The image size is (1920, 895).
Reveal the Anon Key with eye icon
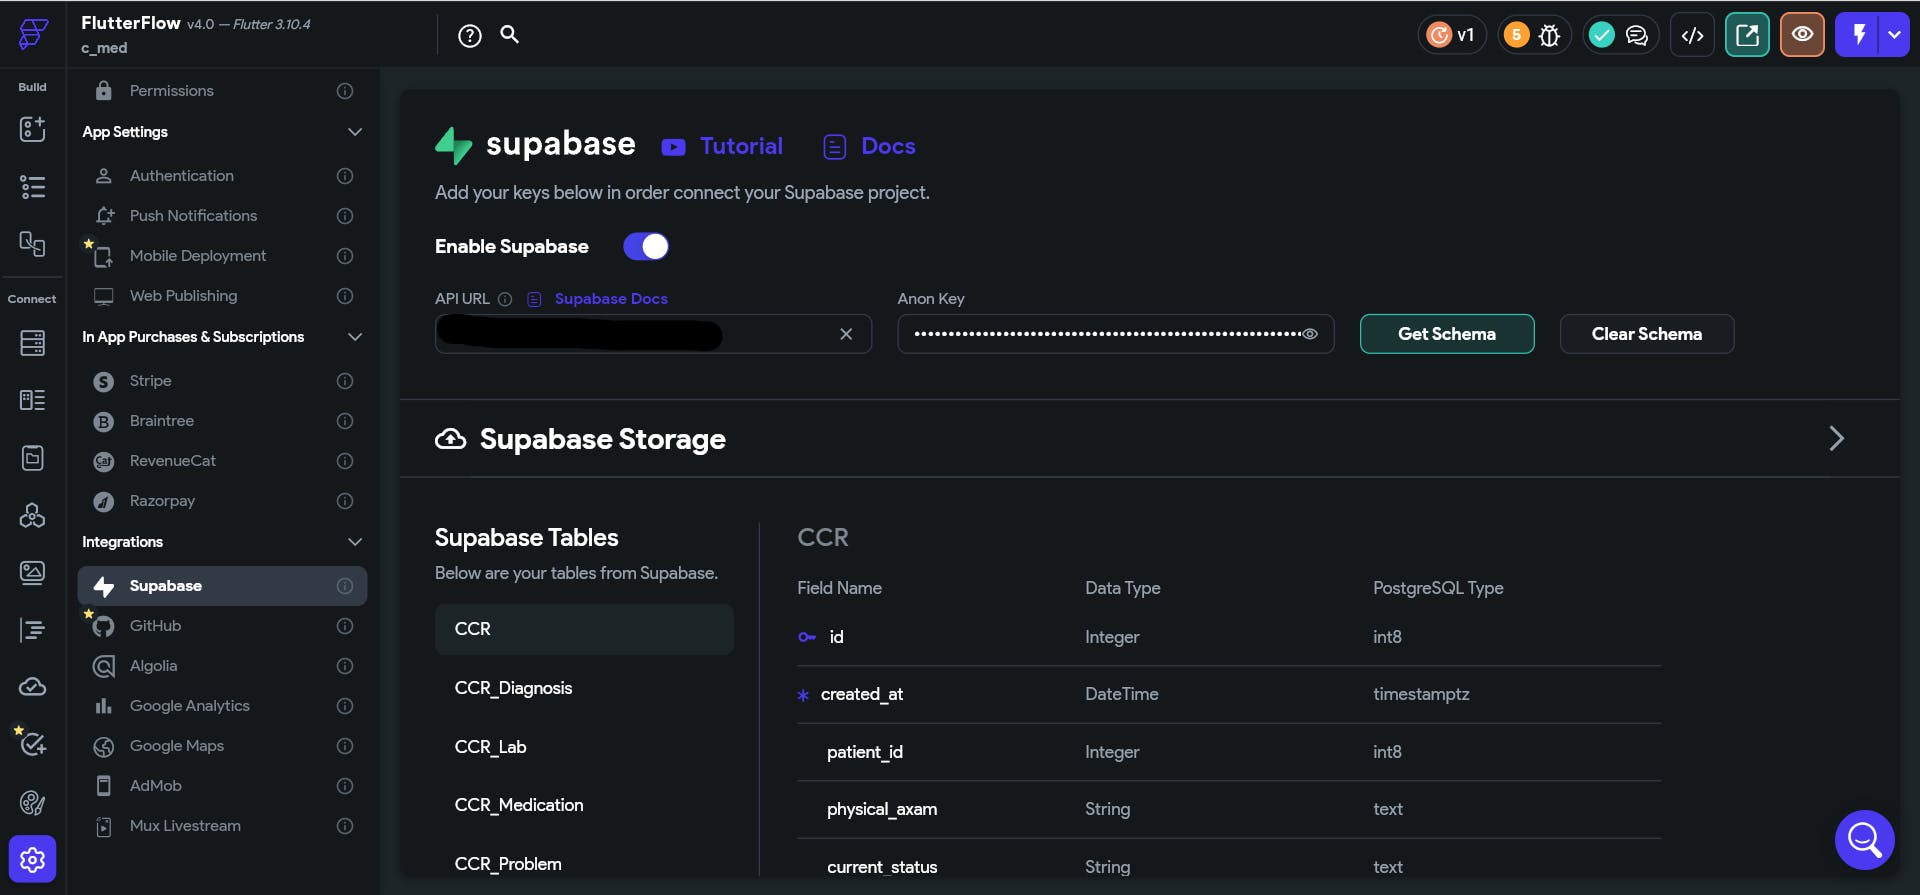coord(1310,334)
